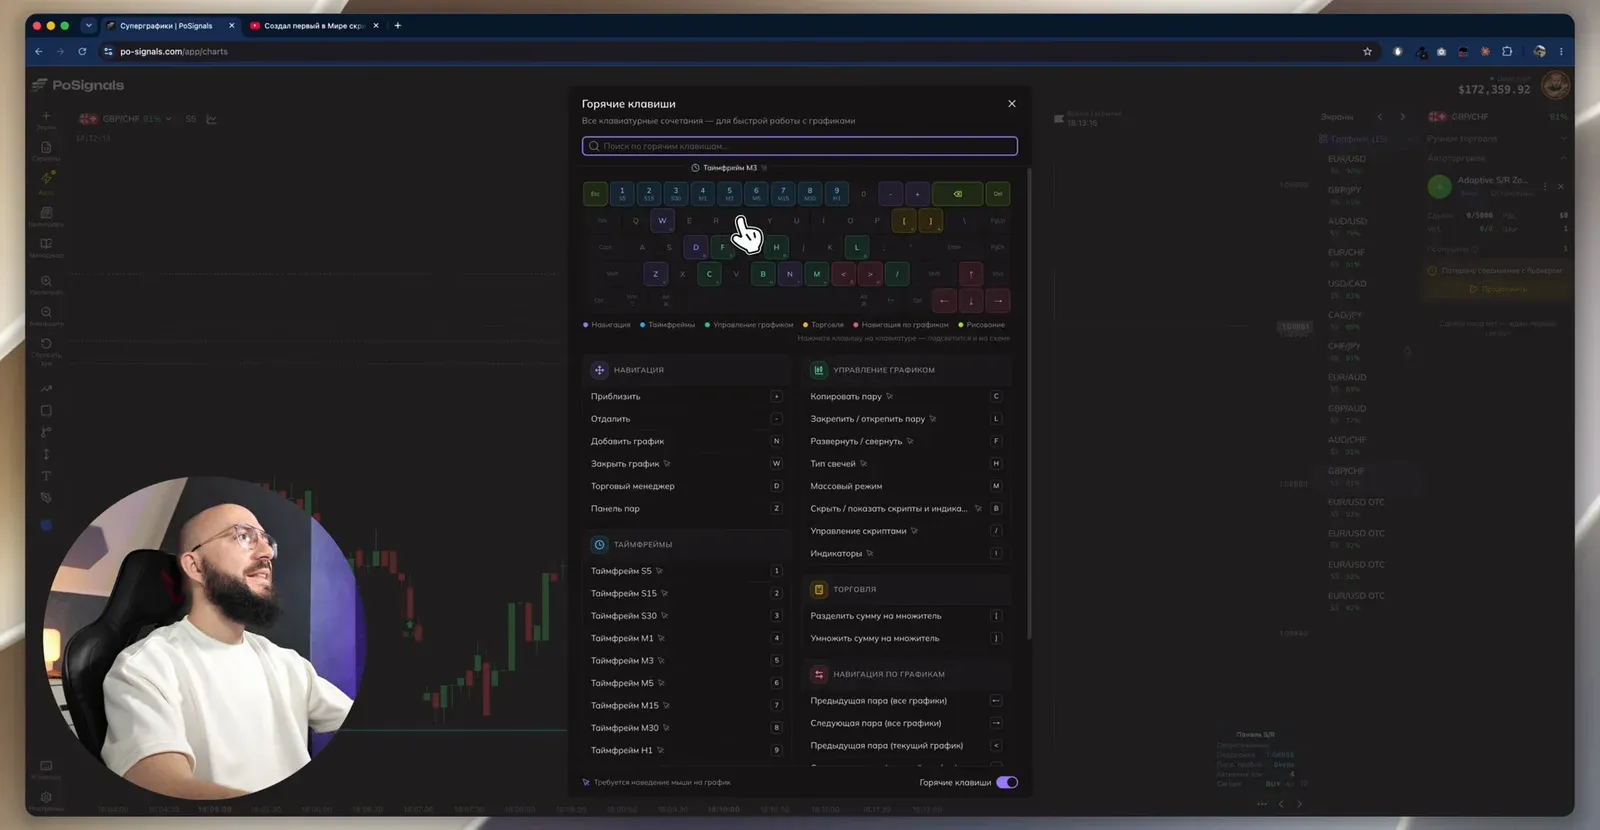Screen dimensions: 1600x830
Task: Select the Таймфрейм M15 row
Action: (x=686, y=705)
